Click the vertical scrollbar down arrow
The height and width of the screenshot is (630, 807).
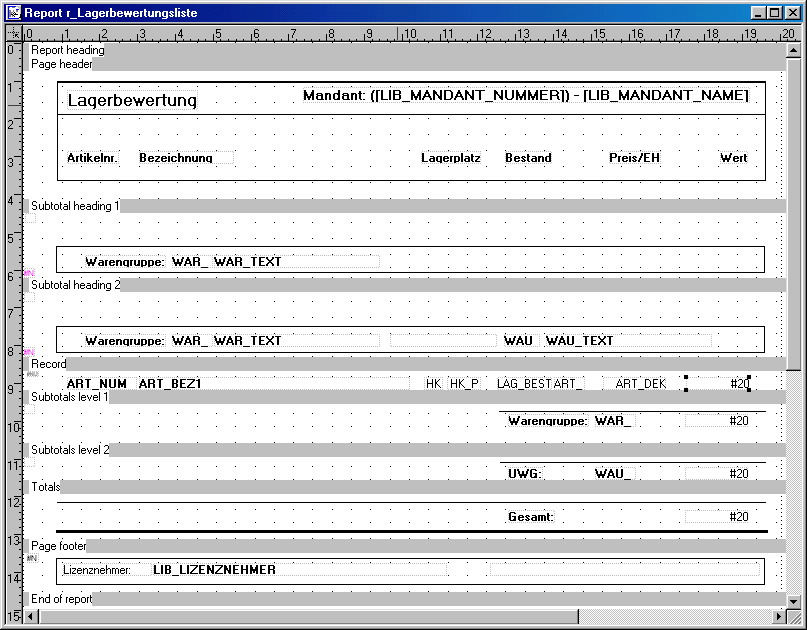(795, 597)
